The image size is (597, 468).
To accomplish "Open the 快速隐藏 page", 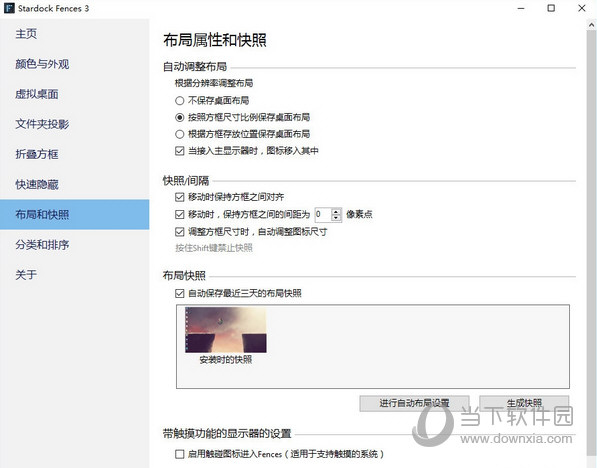I will tap(75, 184).
